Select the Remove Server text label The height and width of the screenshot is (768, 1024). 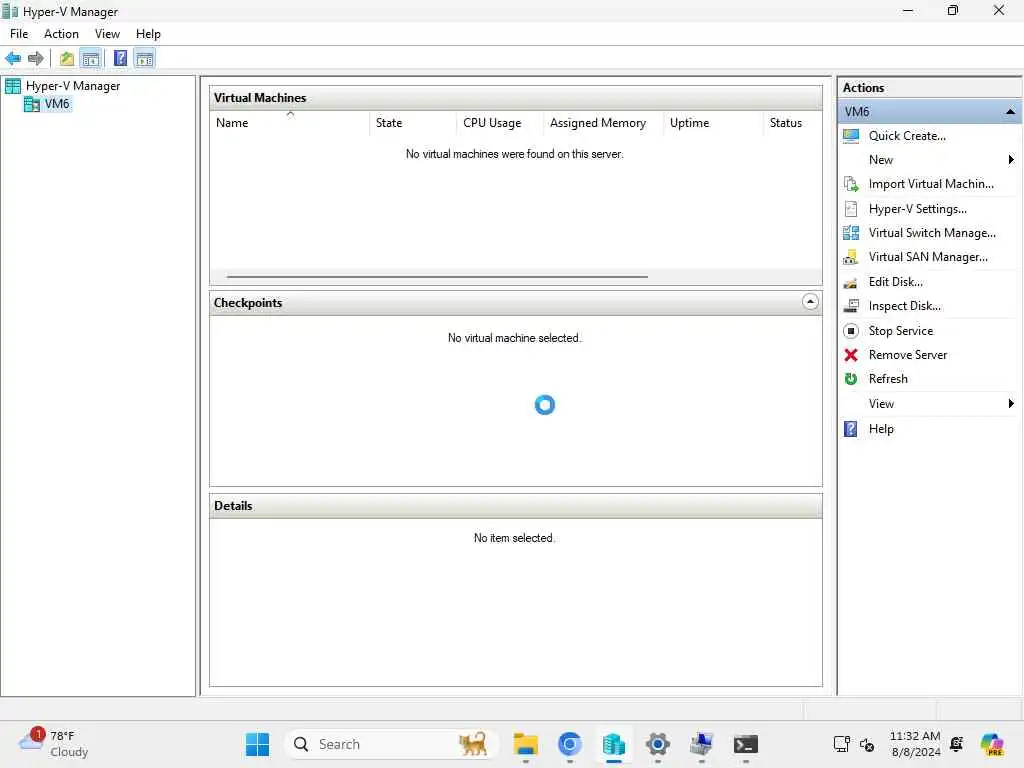coord(908,355)
